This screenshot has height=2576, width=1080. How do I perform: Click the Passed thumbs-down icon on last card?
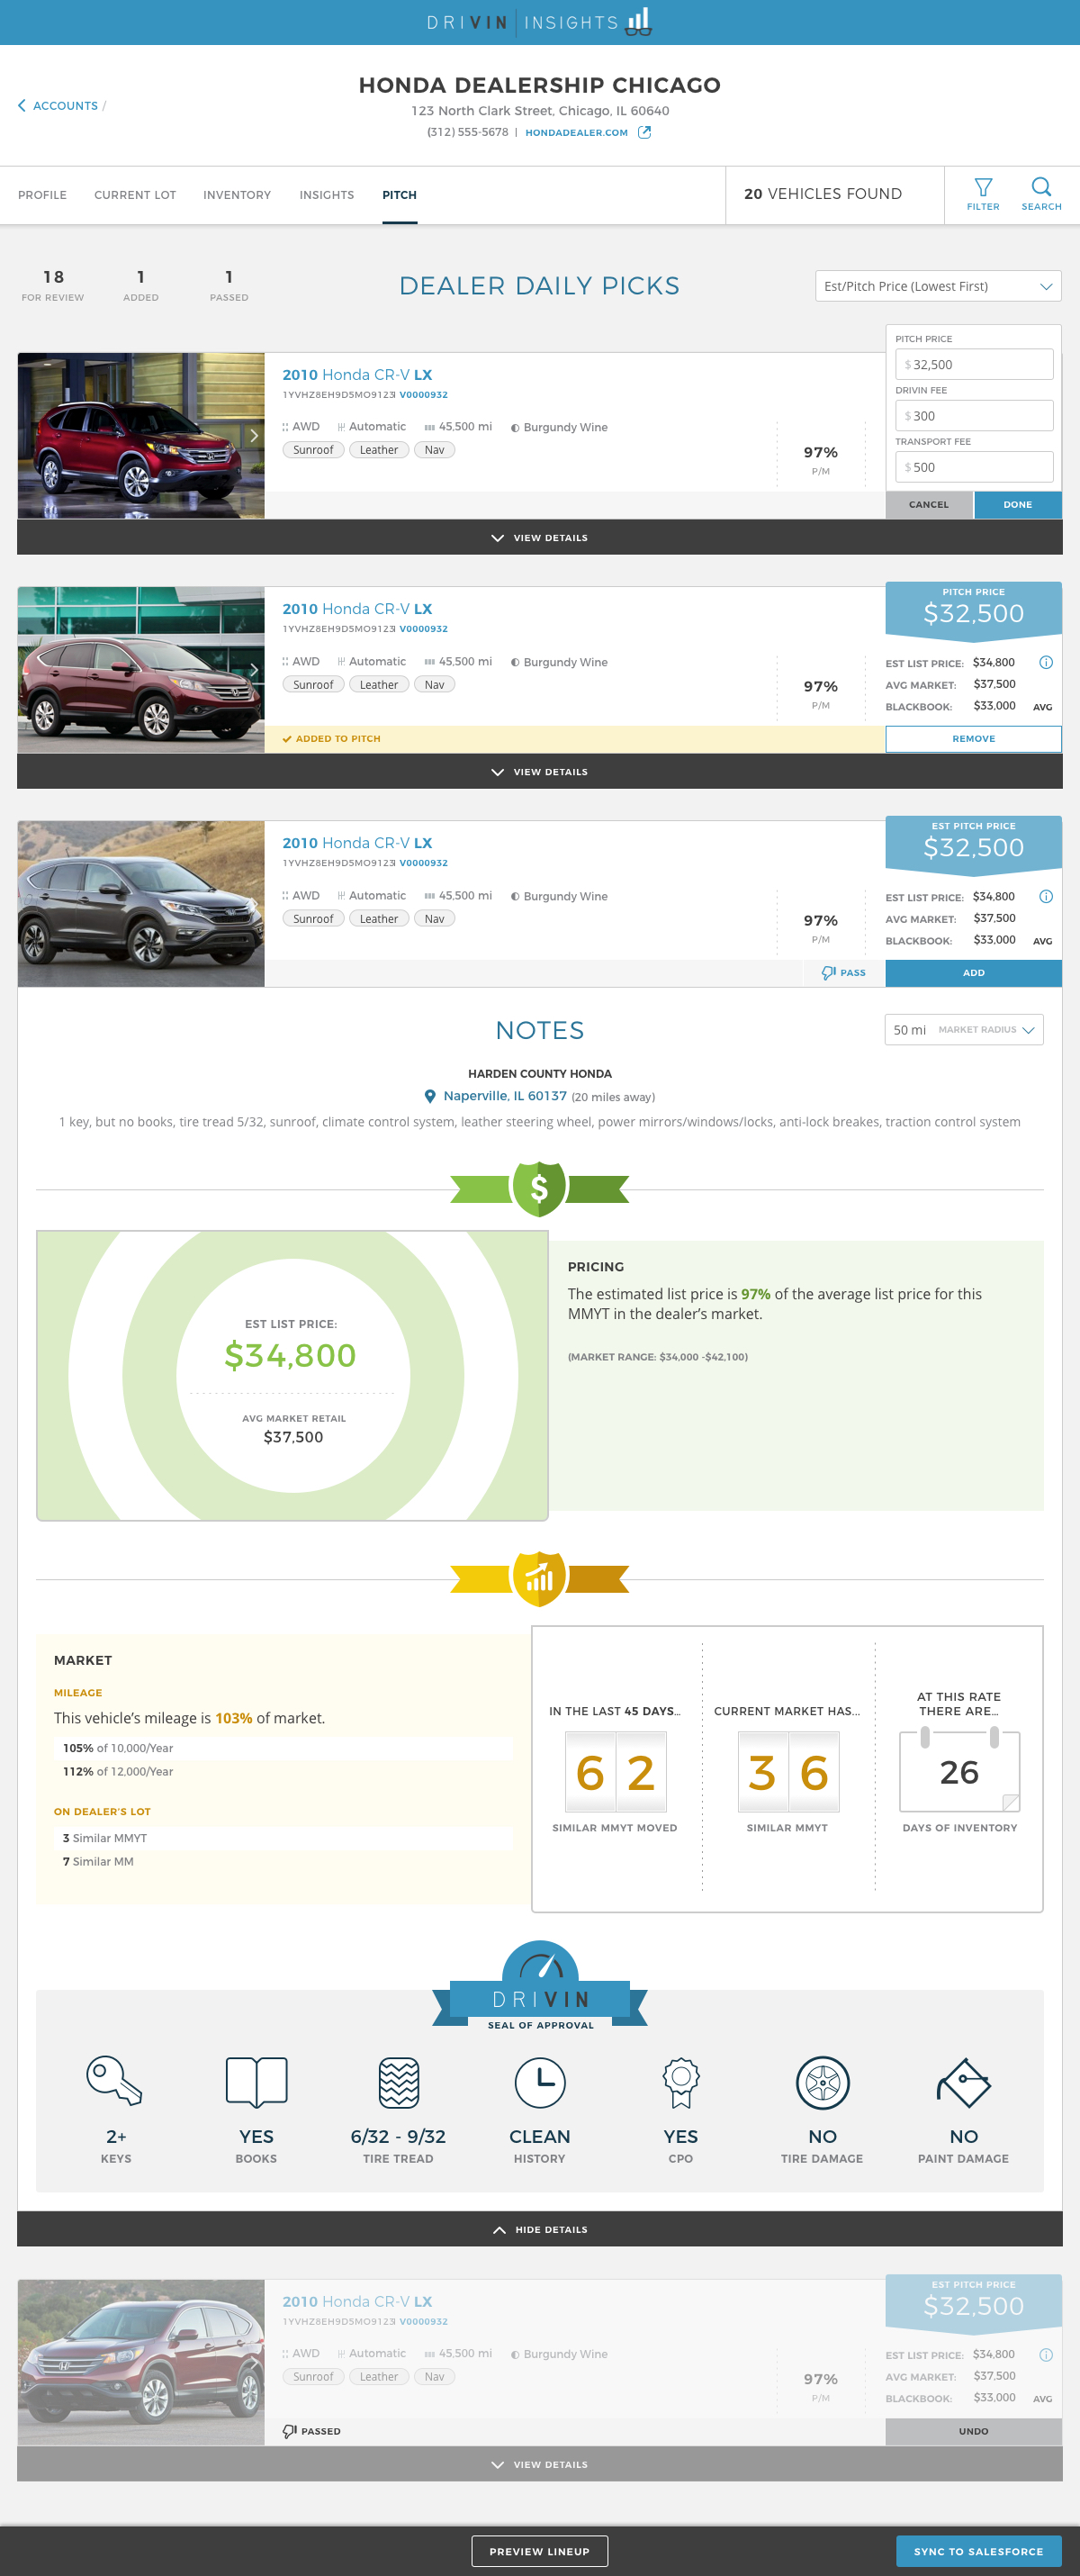(x=290, y=2431)
